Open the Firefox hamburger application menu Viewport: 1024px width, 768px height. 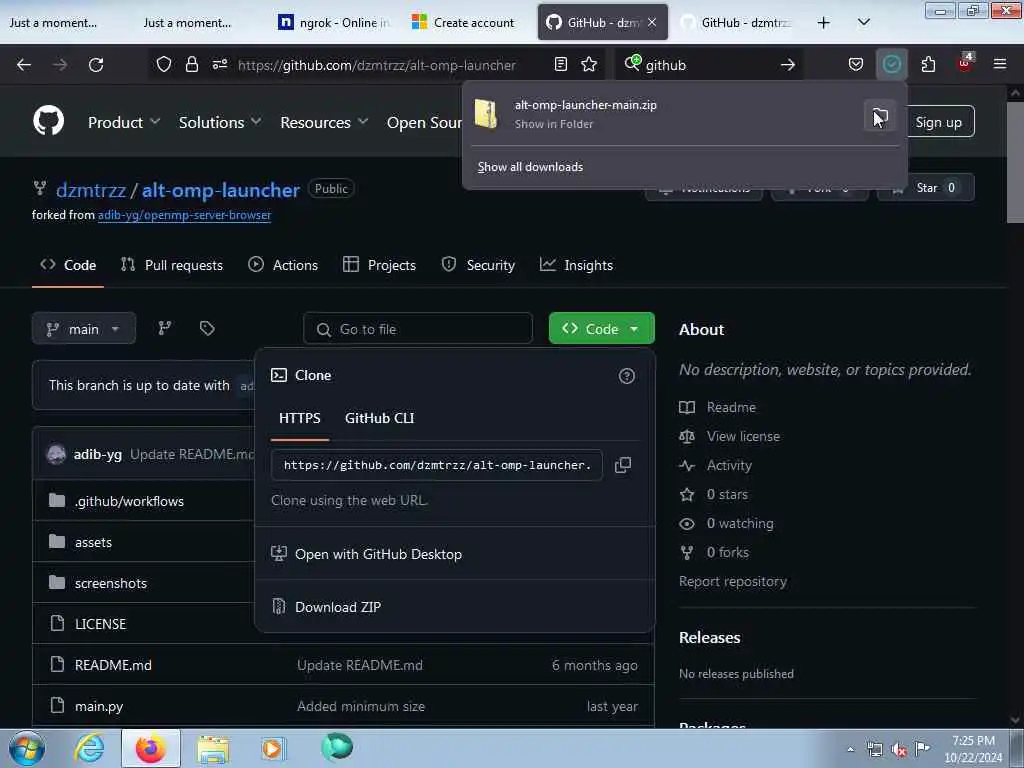999,64
